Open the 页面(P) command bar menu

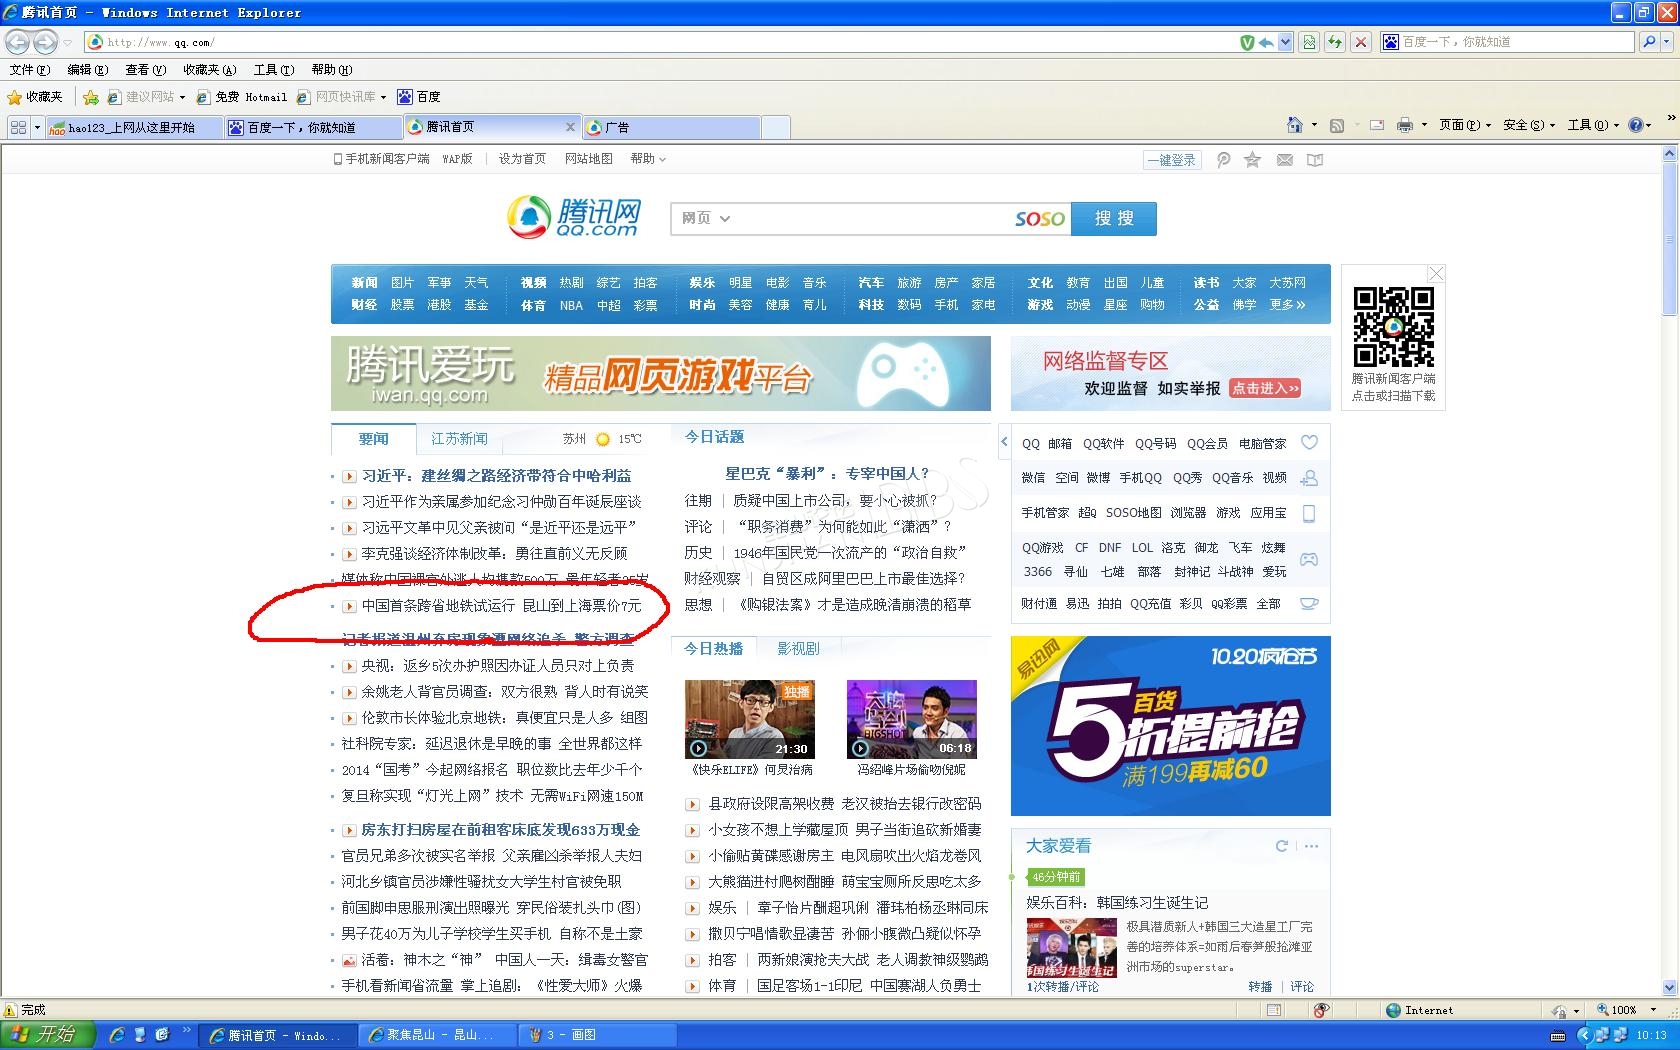(1465, 125)
